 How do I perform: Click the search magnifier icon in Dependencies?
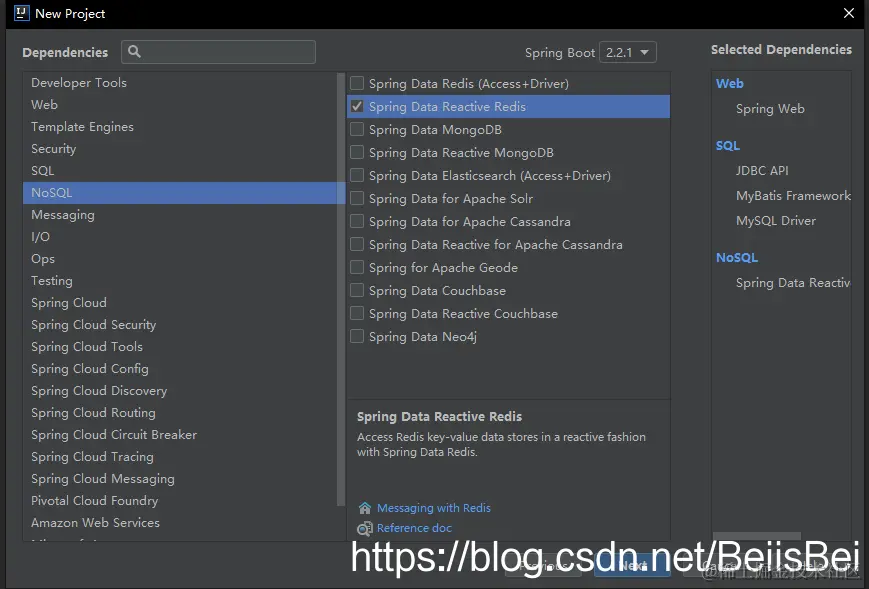pyautogui.click(x=134, y=52)
